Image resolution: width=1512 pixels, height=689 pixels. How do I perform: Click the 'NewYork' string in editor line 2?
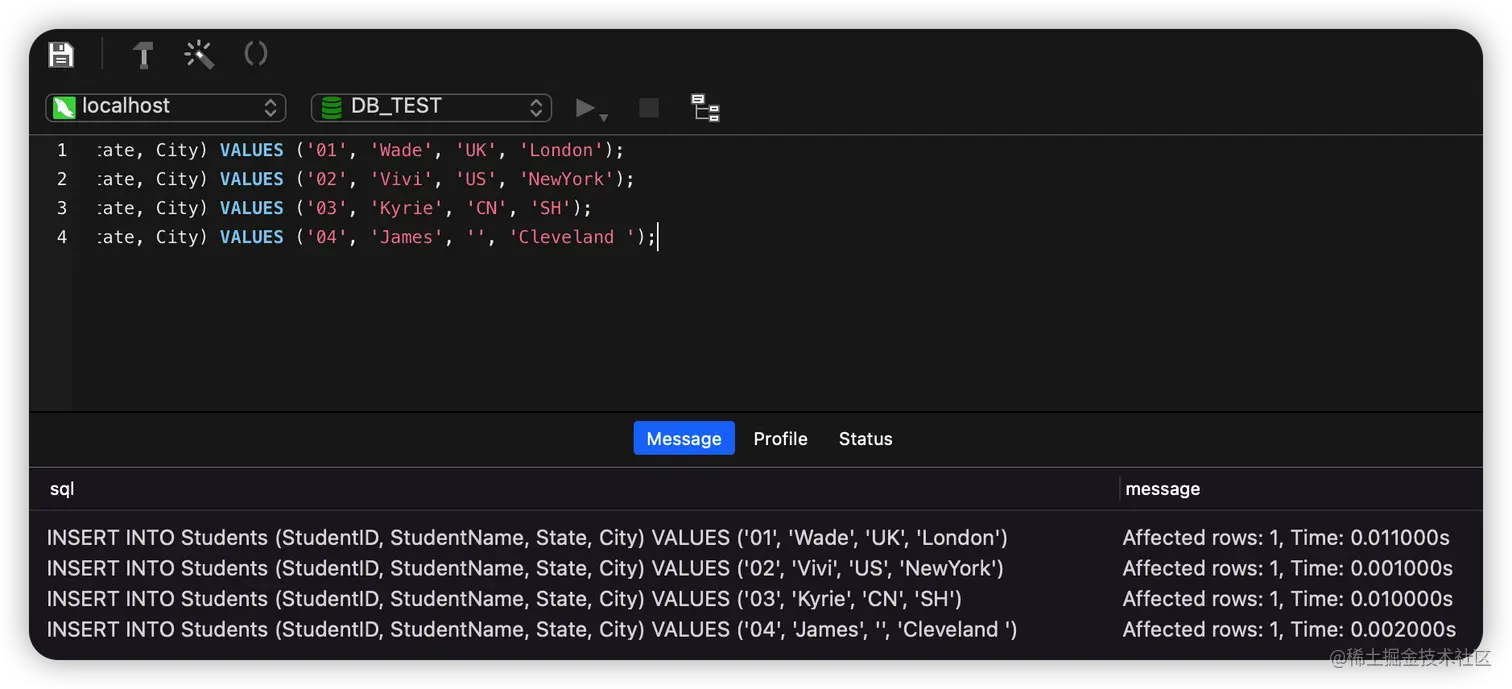click(x=567, y=179)
